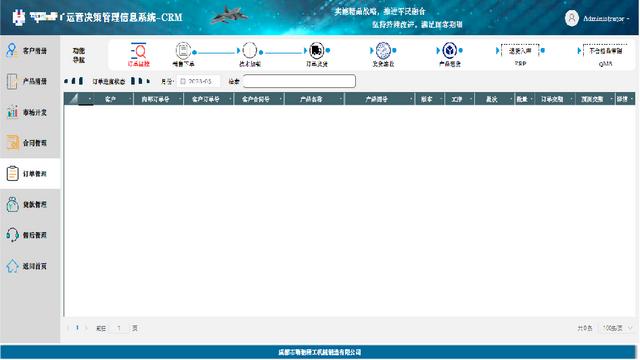Screen dimensions: 640x360
Task: Open the dashed 退货入库 ERP box
Action: tap(520, 51)
